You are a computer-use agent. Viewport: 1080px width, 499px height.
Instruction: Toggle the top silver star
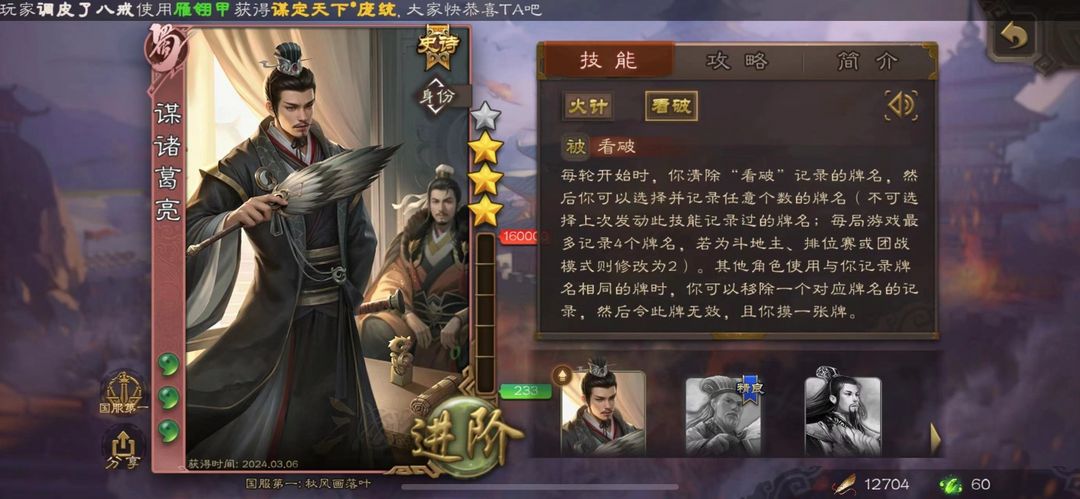(x=486, y=116)
